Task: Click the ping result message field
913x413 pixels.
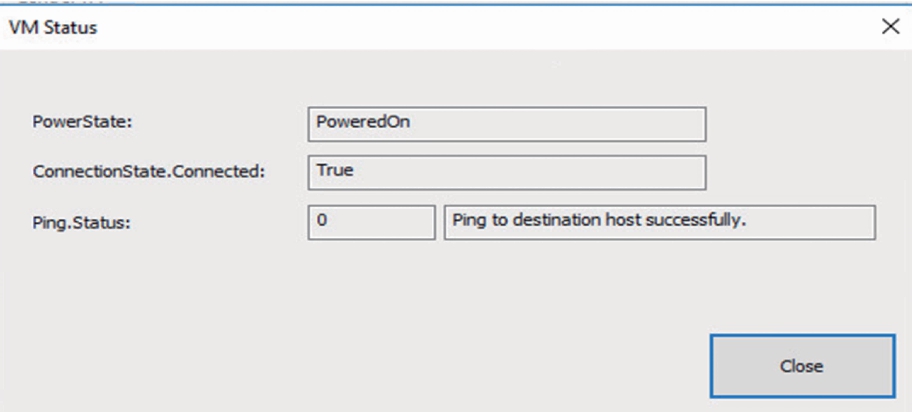Action: click(659, 222)
